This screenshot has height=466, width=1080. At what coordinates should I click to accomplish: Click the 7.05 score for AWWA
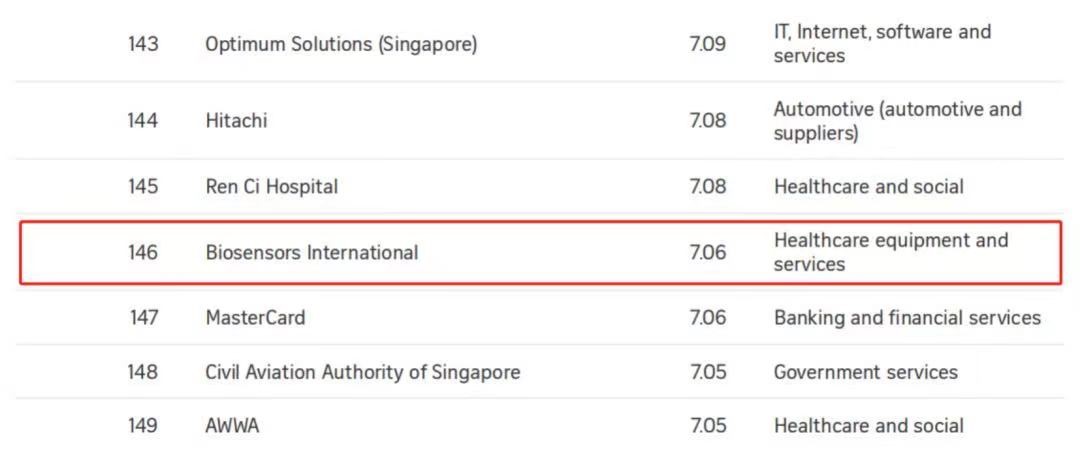707,426
